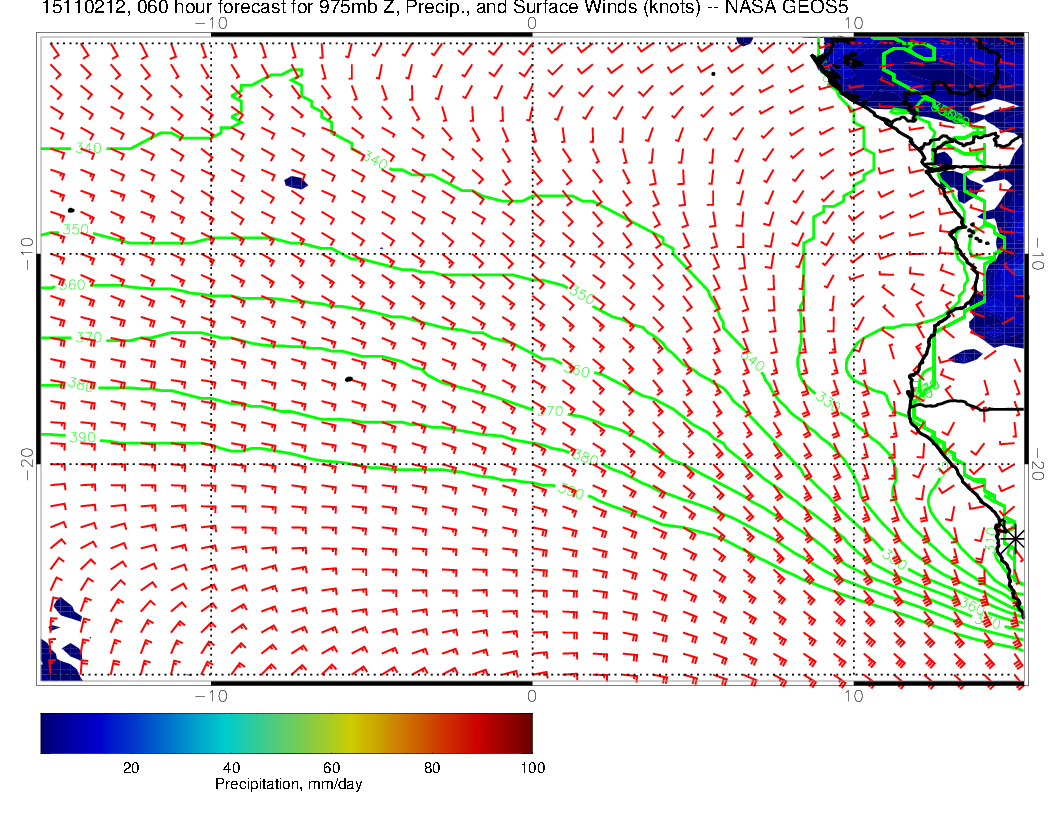Image resolution: width=1056 pixels, height=816 pixels.
Task: Click the forecast title text mentioning NASA GEOS5
Action: point(444,8)
